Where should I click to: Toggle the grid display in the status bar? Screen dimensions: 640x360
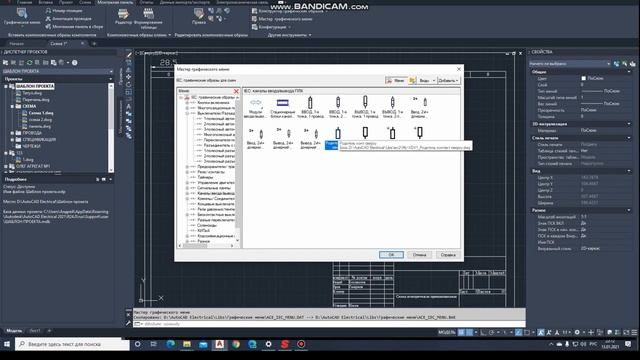pos(461,332)
